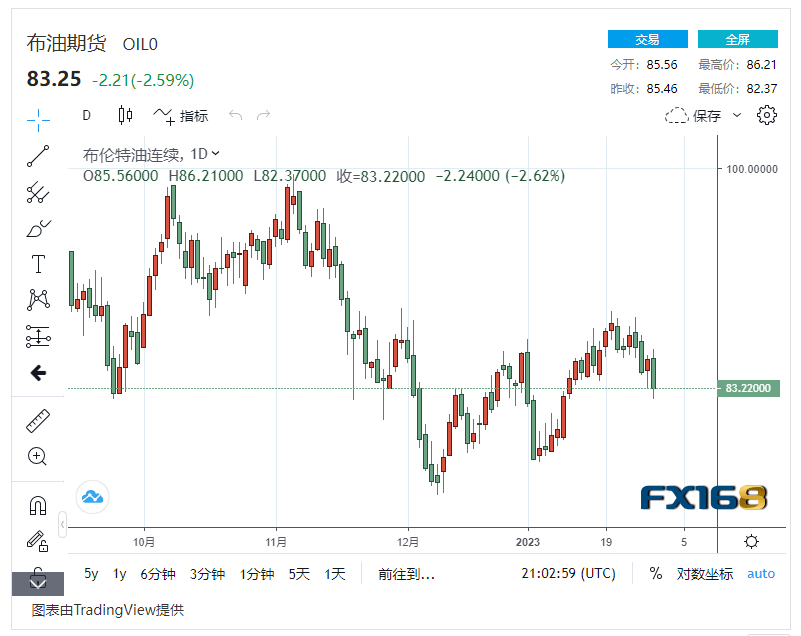The image size is (801, 636).
Task: Open the brush drawing tool
Action: 38,229
